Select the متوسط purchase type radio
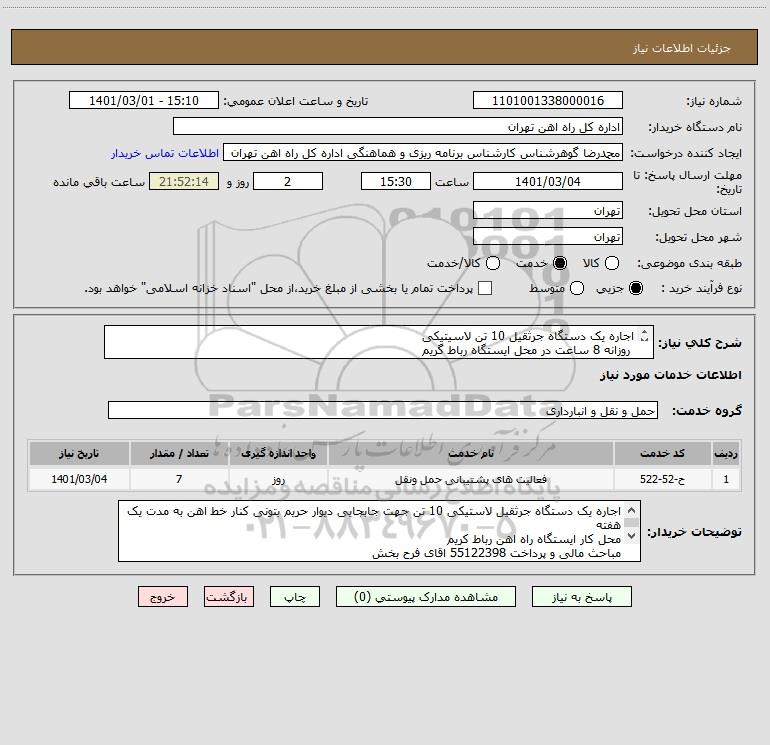Viewport: 770px width, 745px height. [x=577, y=288]
